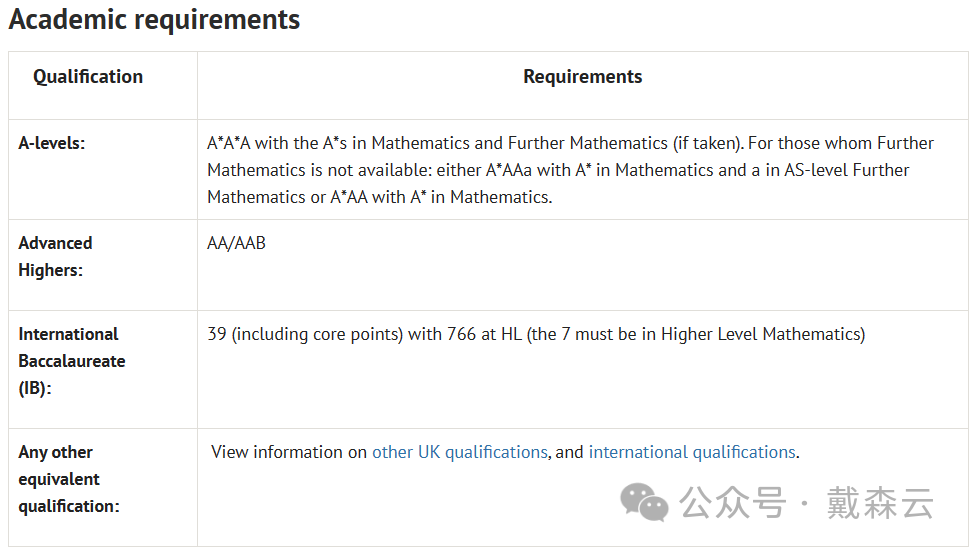
Task: Open the international qualifications link
Action: point(692,452)
